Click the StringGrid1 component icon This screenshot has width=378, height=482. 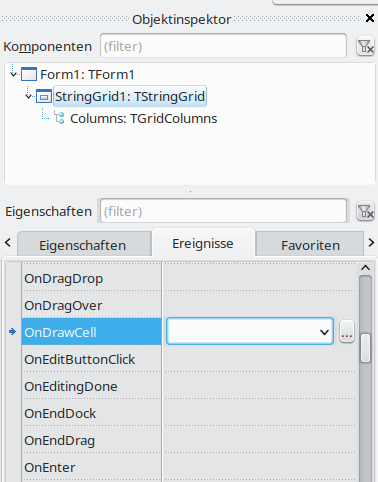pyautogui.click(x=44, y=96)
